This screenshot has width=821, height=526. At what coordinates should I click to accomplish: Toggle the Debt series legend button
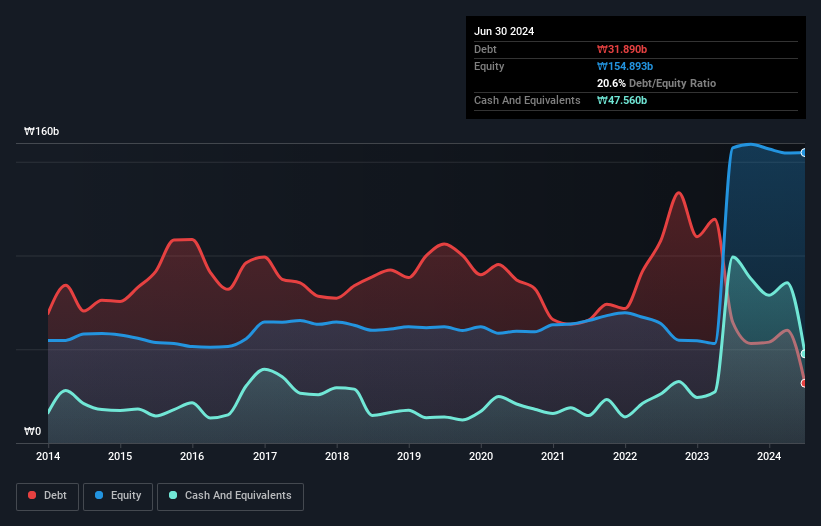pos(48,496)
